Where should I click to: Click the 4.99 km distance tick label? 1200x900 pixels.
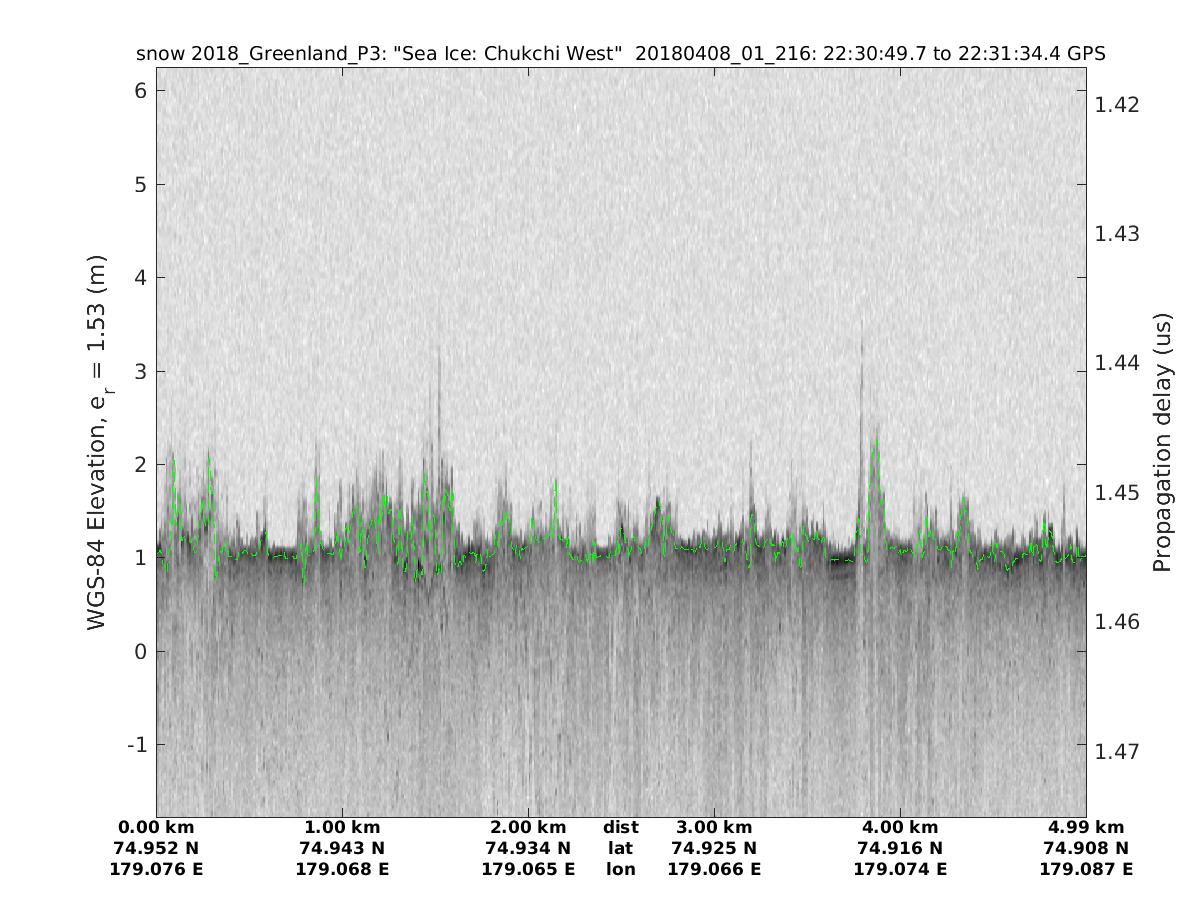[x=1086, y=828]
